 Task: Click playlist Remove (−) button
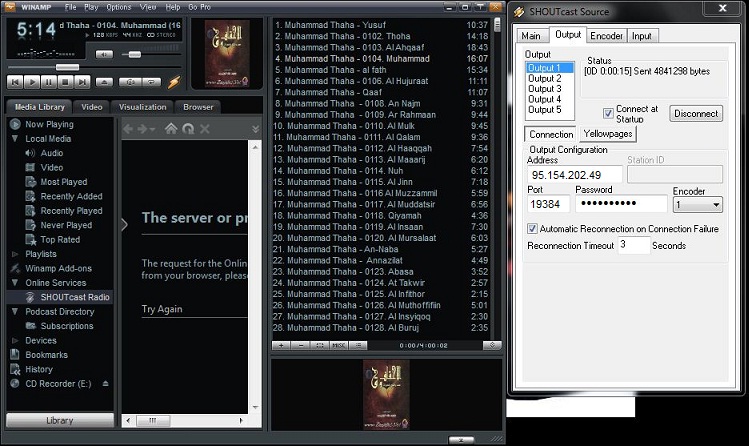pyautogui.click(x=300, y=345)
